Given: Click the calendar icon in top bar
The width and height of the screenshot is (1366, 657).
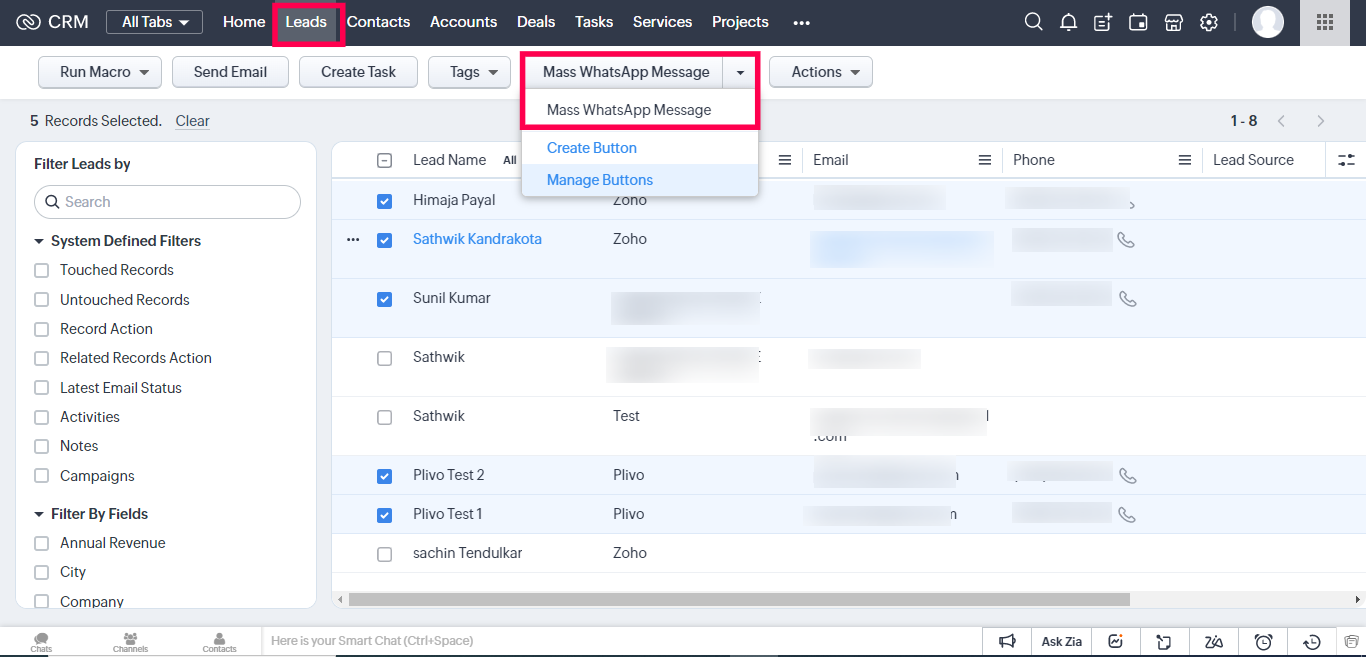Looking at the screenshot, I should pos(1138,22).
